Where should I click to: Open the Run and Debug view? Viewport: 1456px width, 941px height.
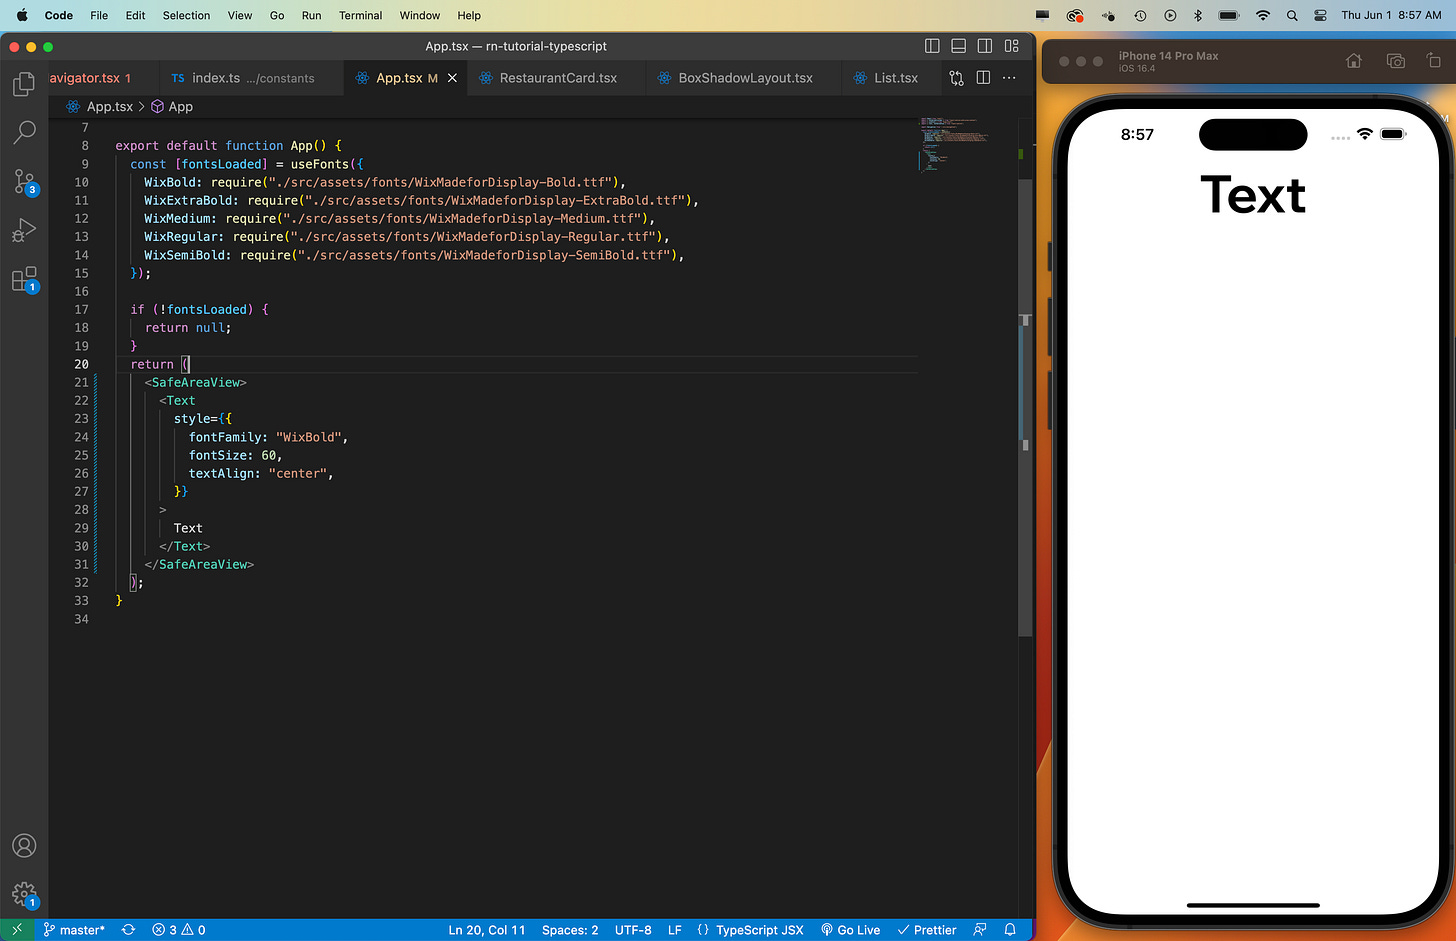click(x=24, y=230)
